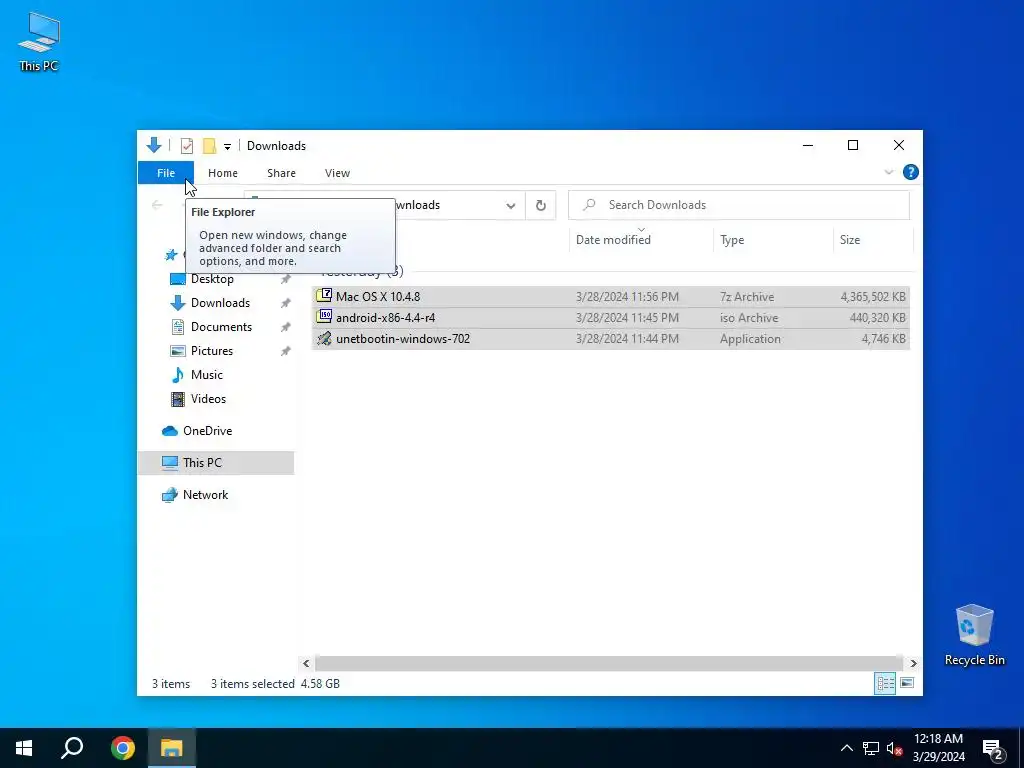The width and height of the screenshot is (1024, 768).
Task: Click the blue Downloads arrow title icon
Action: pos(154,145)
